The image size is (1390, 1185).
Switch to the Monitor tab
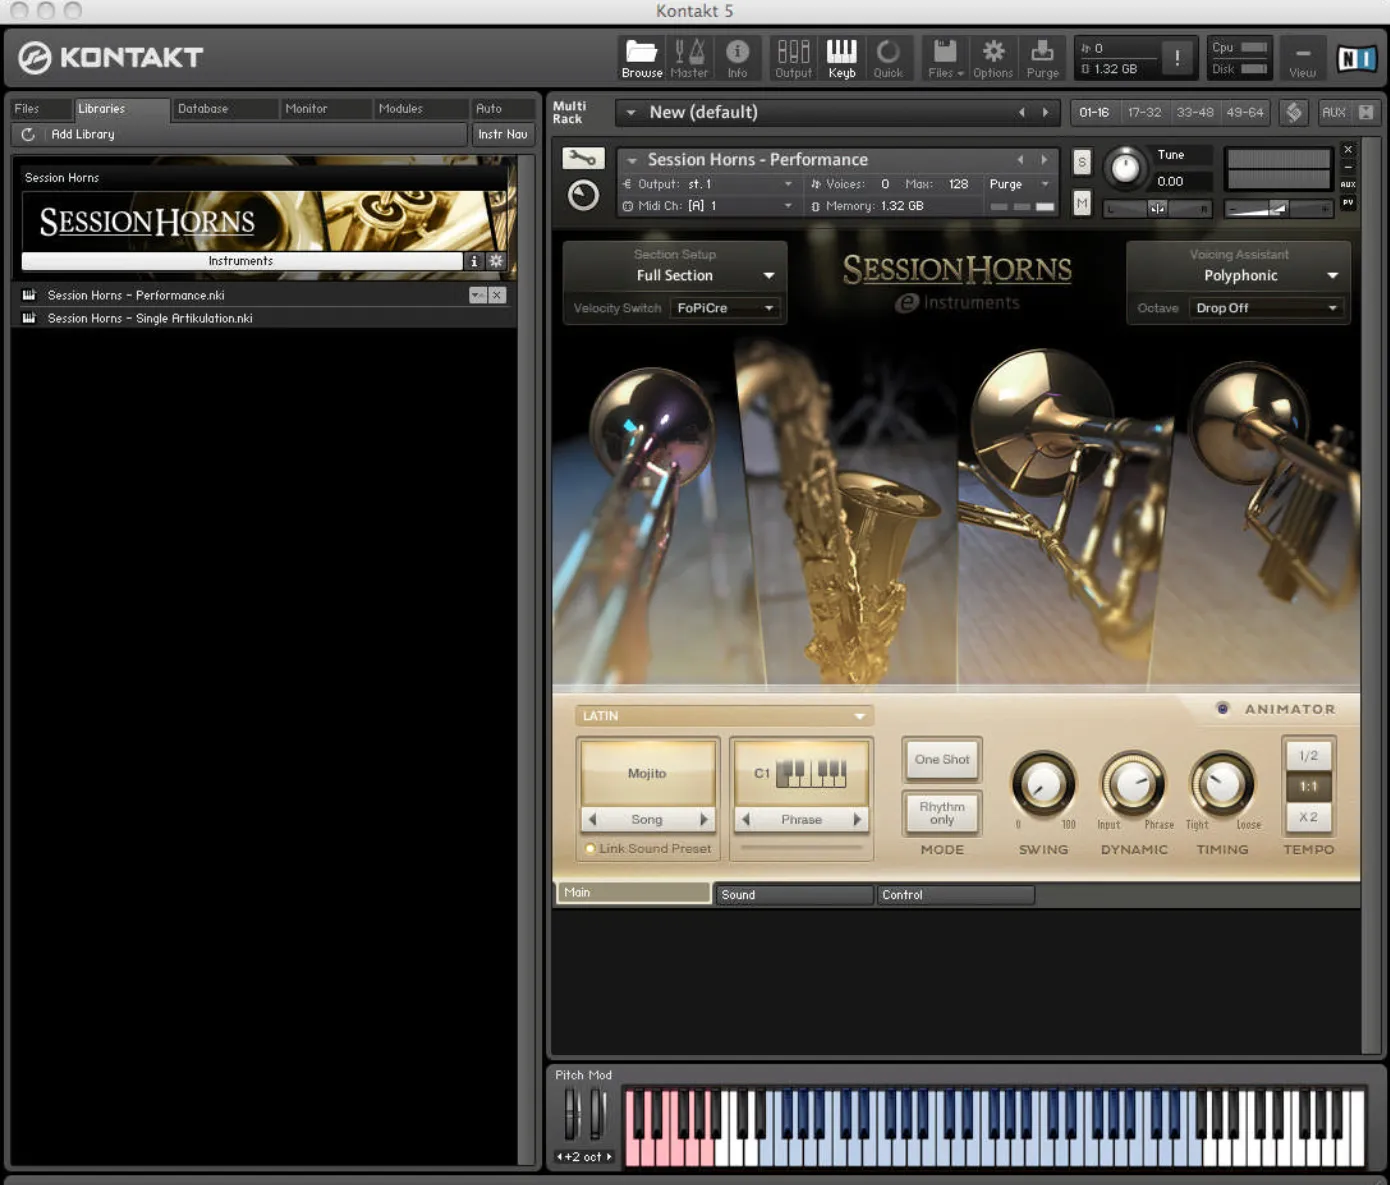(x=325, y=108)
